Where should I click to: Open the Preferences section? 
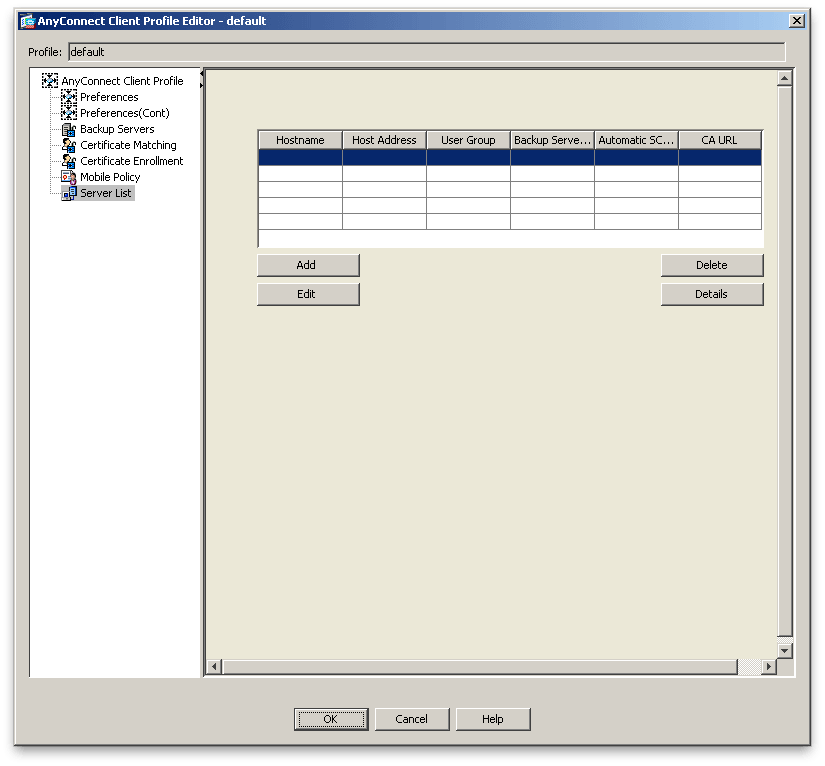coord(109,97)
